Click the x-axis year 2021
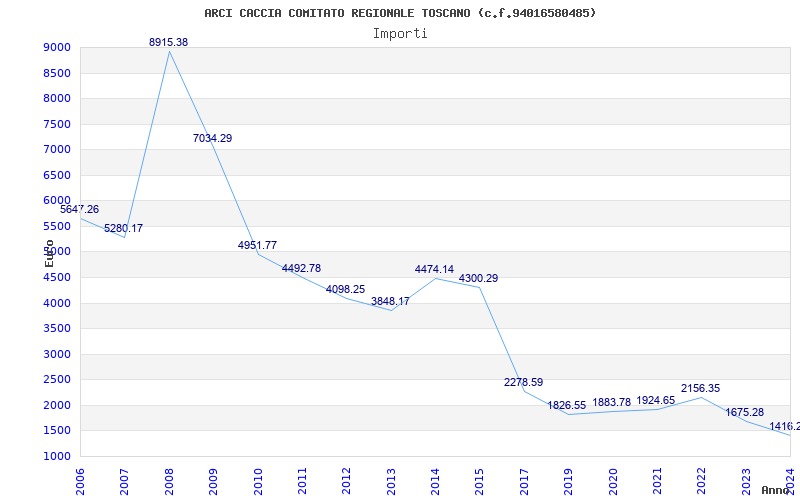 coord(657,481)
